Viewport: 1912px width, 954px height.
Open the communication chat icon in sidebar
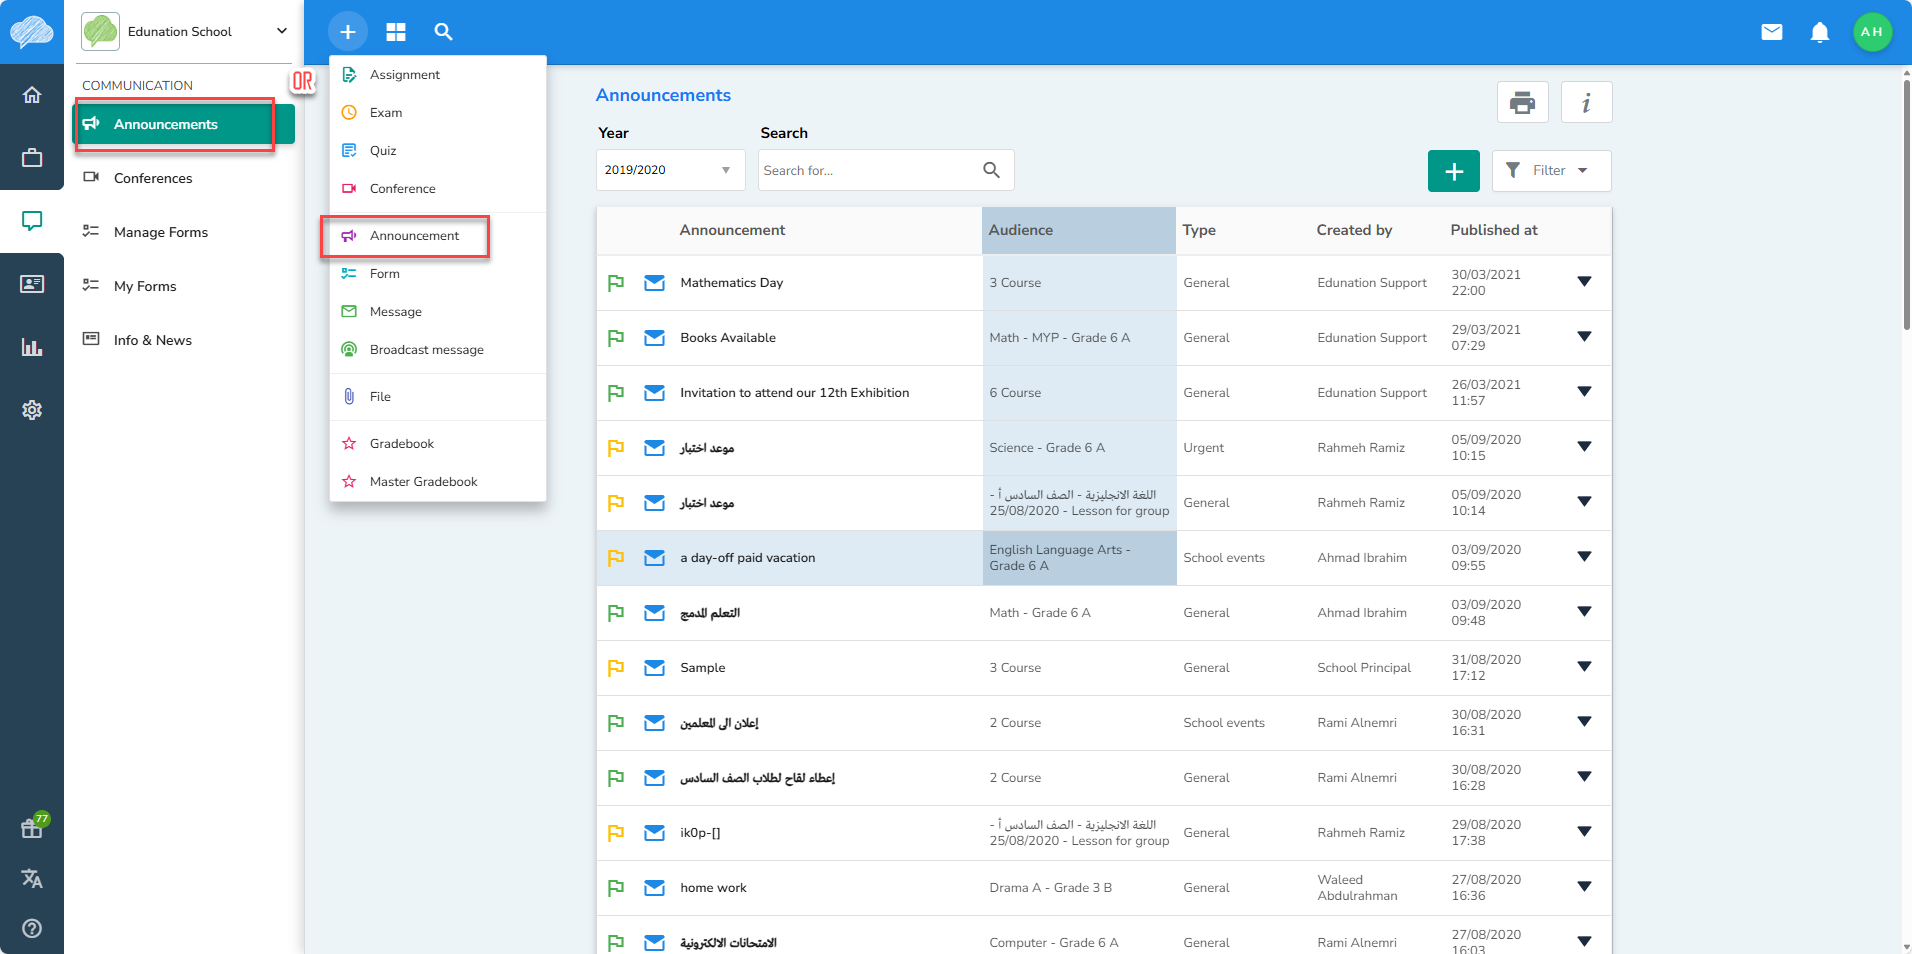tap(32, 221)
